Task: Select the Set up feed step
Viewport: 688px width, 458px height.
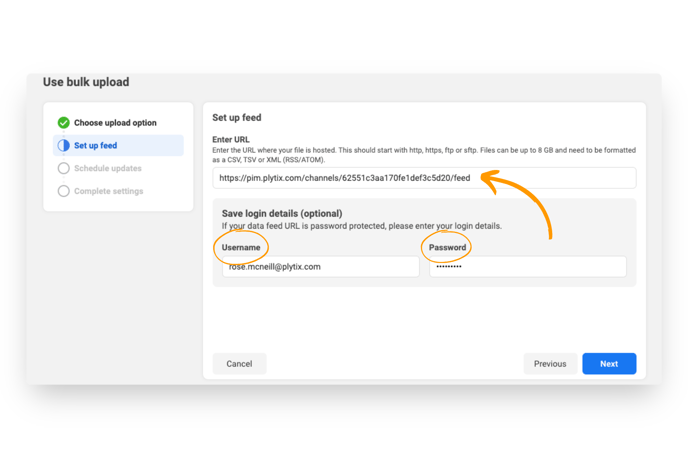Action: click(118, 145)
